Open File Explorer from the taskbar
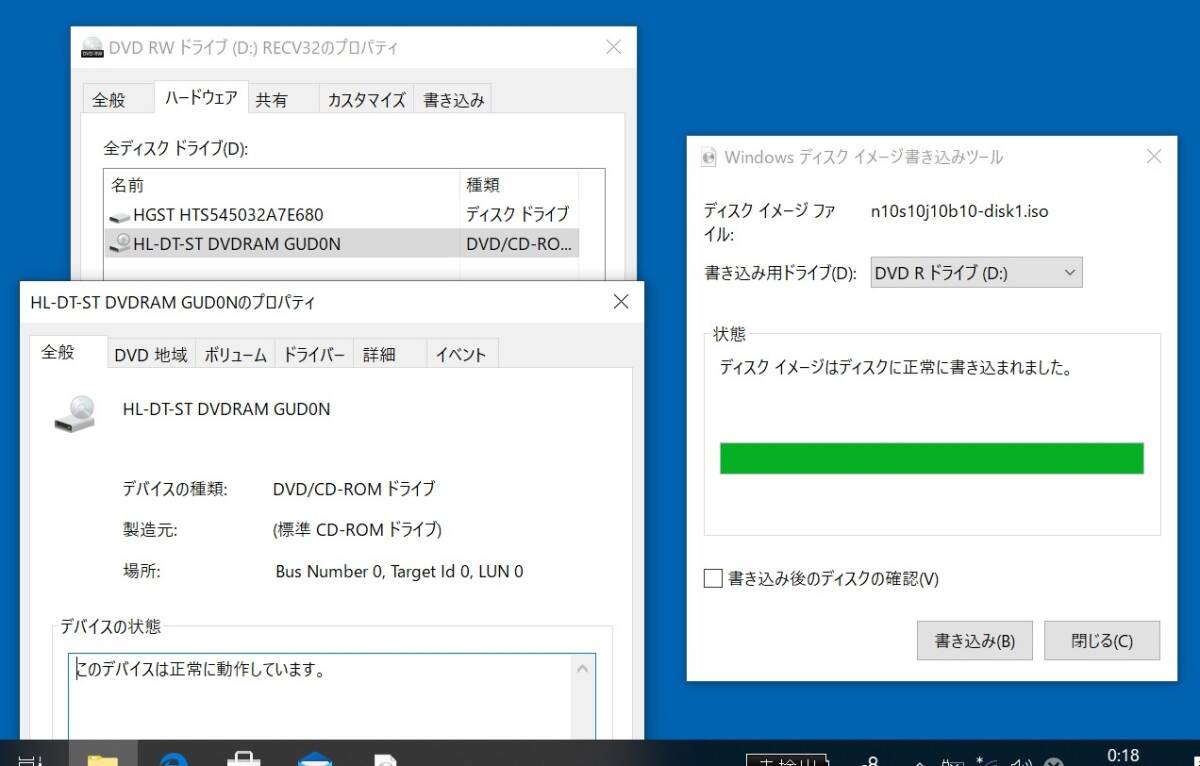Image resolution: width=1200 pixels, height=766 pixels. (x=102, y=758)
